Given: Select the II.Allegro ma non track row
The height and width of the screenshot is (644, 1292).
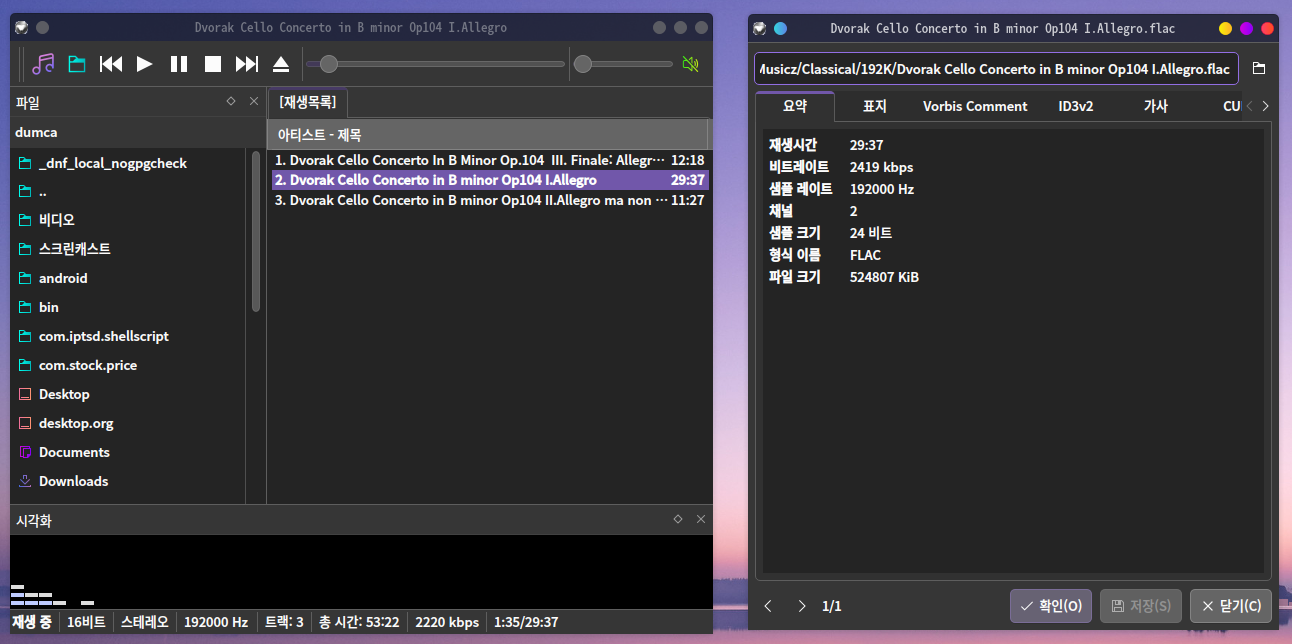Looking at the screenshot, I should (x=489, y=200).
